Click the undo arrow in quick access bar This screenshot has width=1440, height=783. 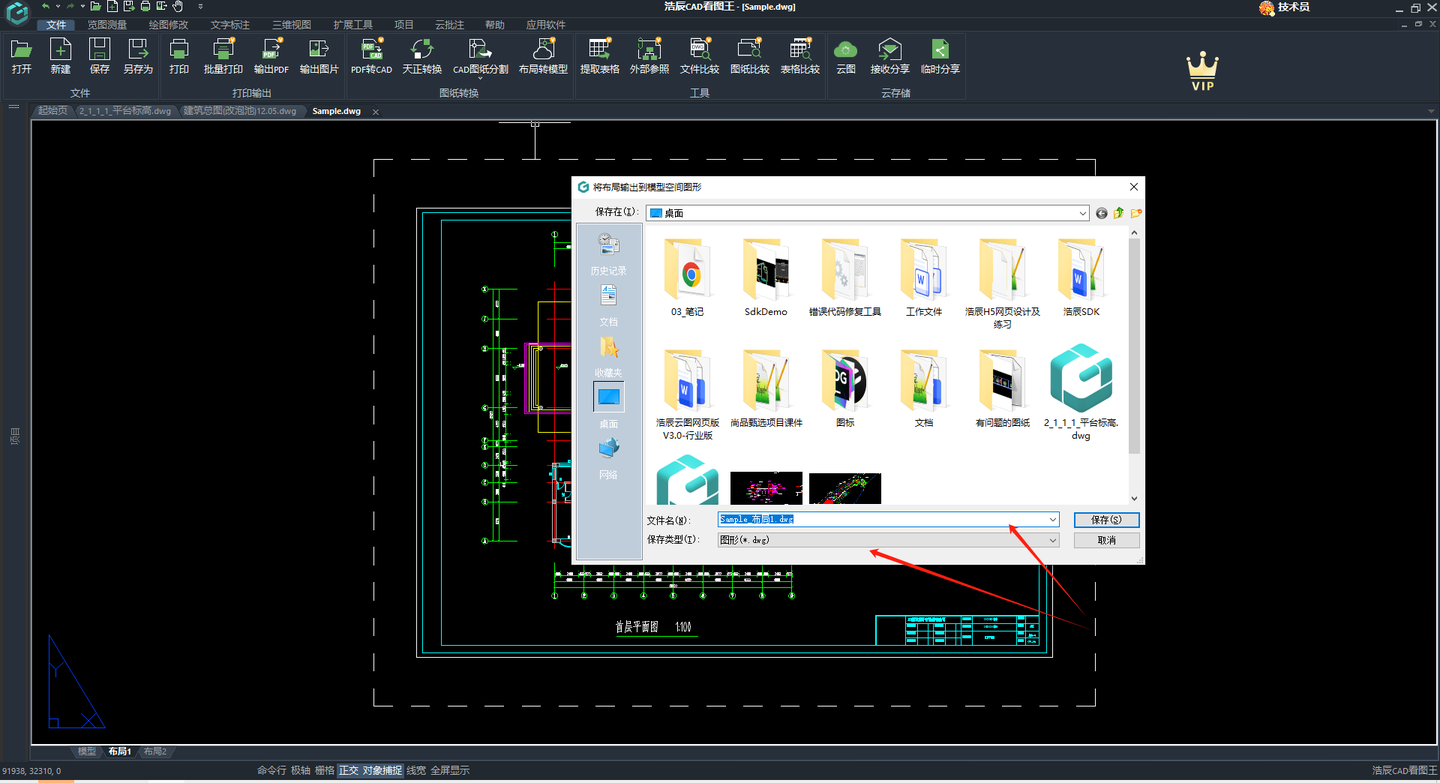pyautogui.click(x=45, y=6)
